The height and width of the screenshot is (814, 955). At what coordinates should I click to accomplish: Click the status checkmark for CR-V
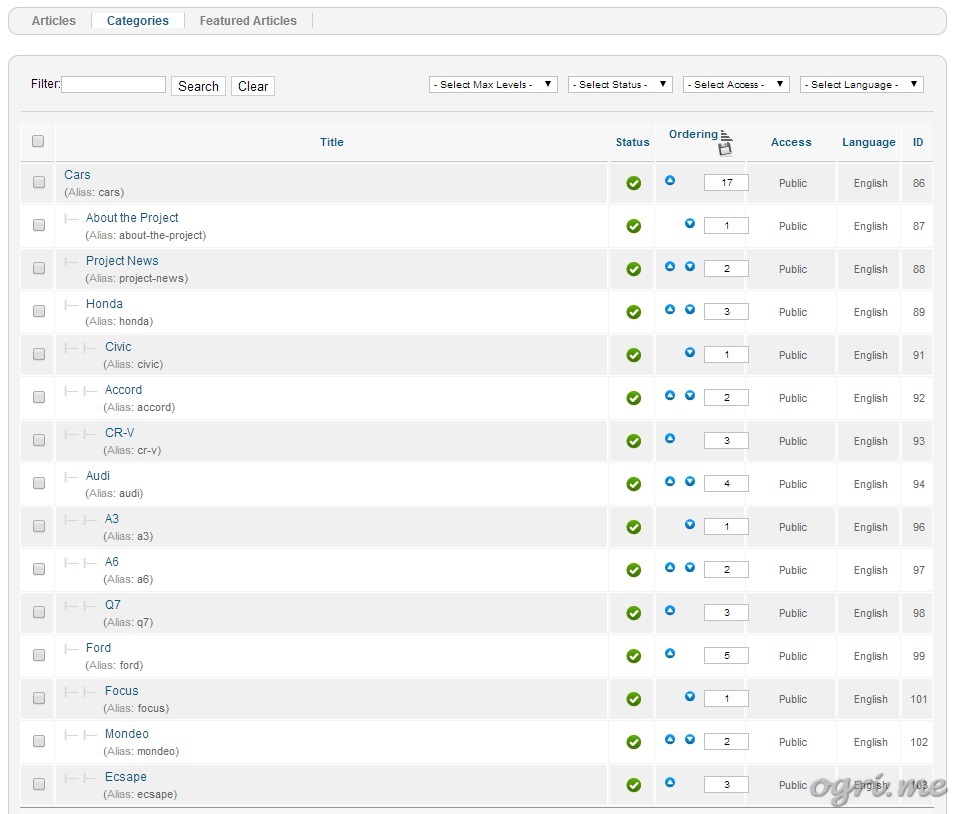click(633, 441)
